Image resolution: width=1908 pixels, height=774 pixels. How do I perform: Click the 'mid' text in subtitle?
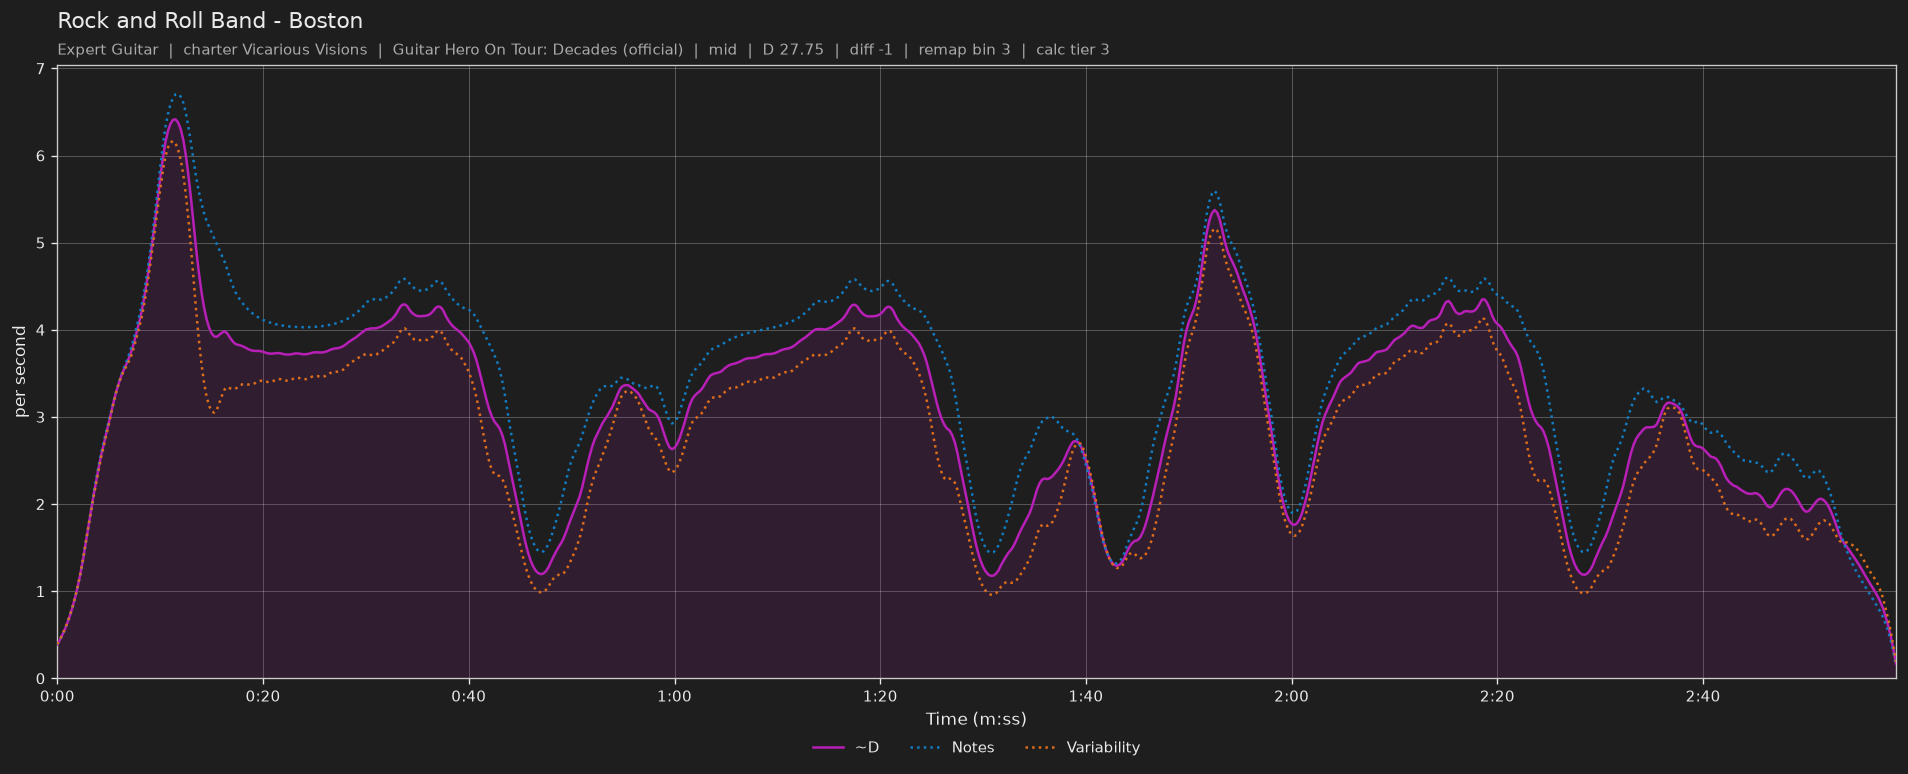tap(722, 49)
